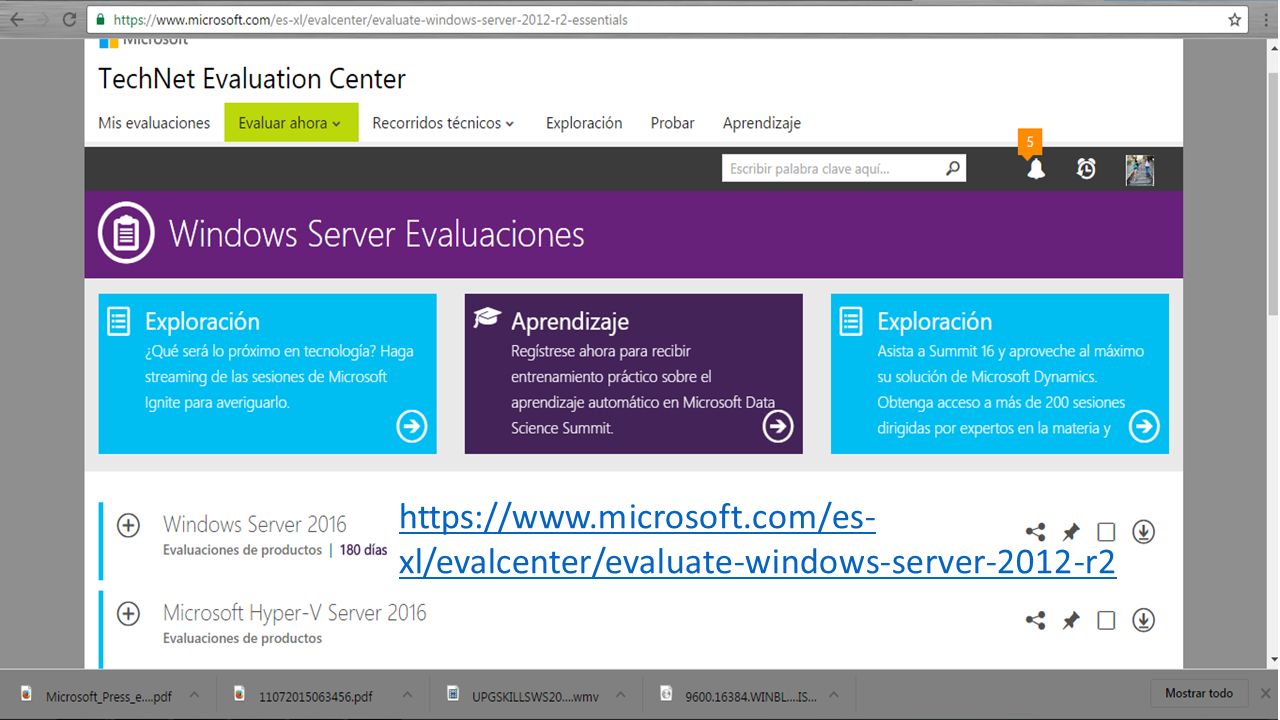Open the Probar menu item
1280x720 pixels.
(x=673, y=123)
